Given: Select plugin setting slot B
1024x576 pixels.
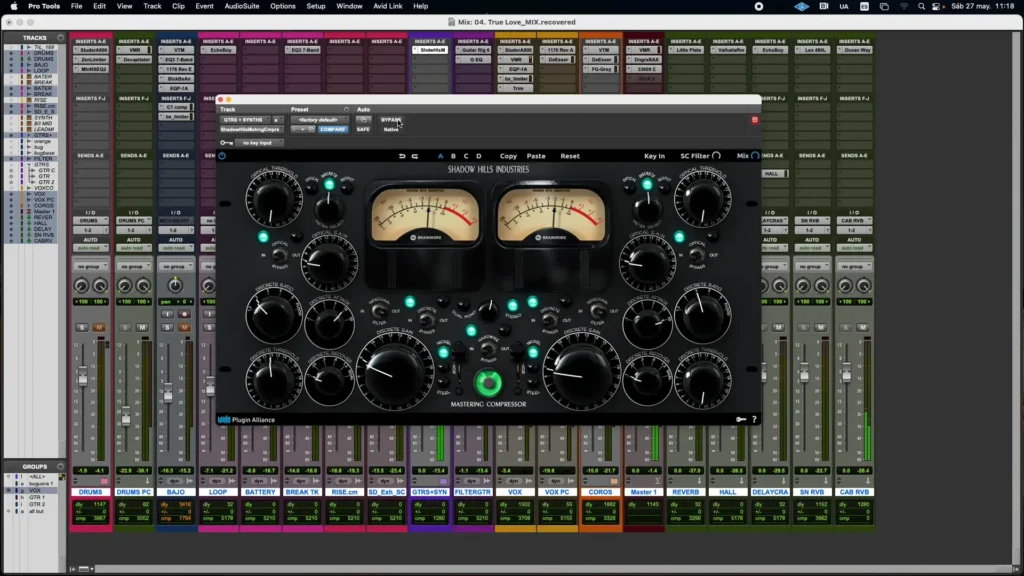Looking at the screenshot, I should [453, 156].
